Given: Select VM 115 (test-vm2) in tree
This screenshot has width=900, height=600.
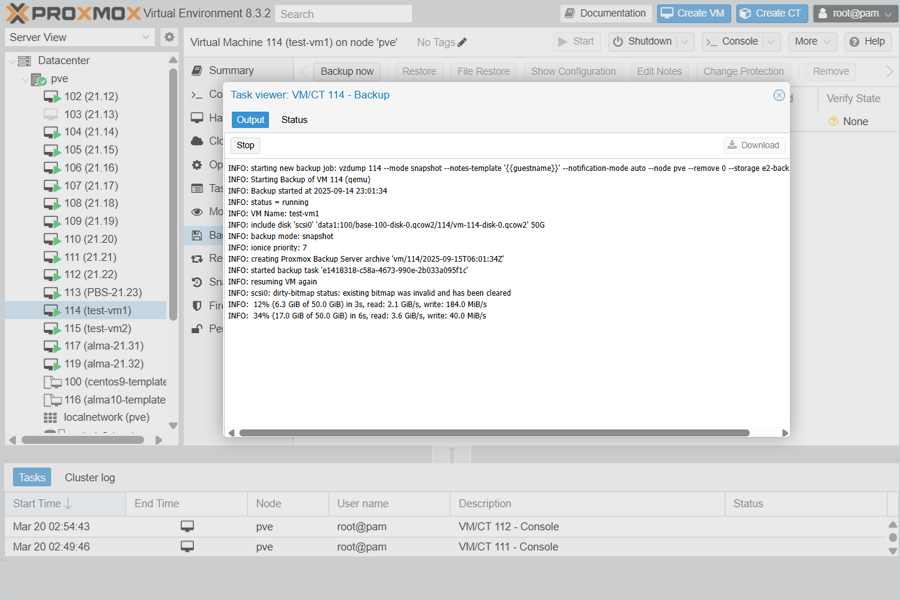Looking at the screenshot, I should coord(97,328).
